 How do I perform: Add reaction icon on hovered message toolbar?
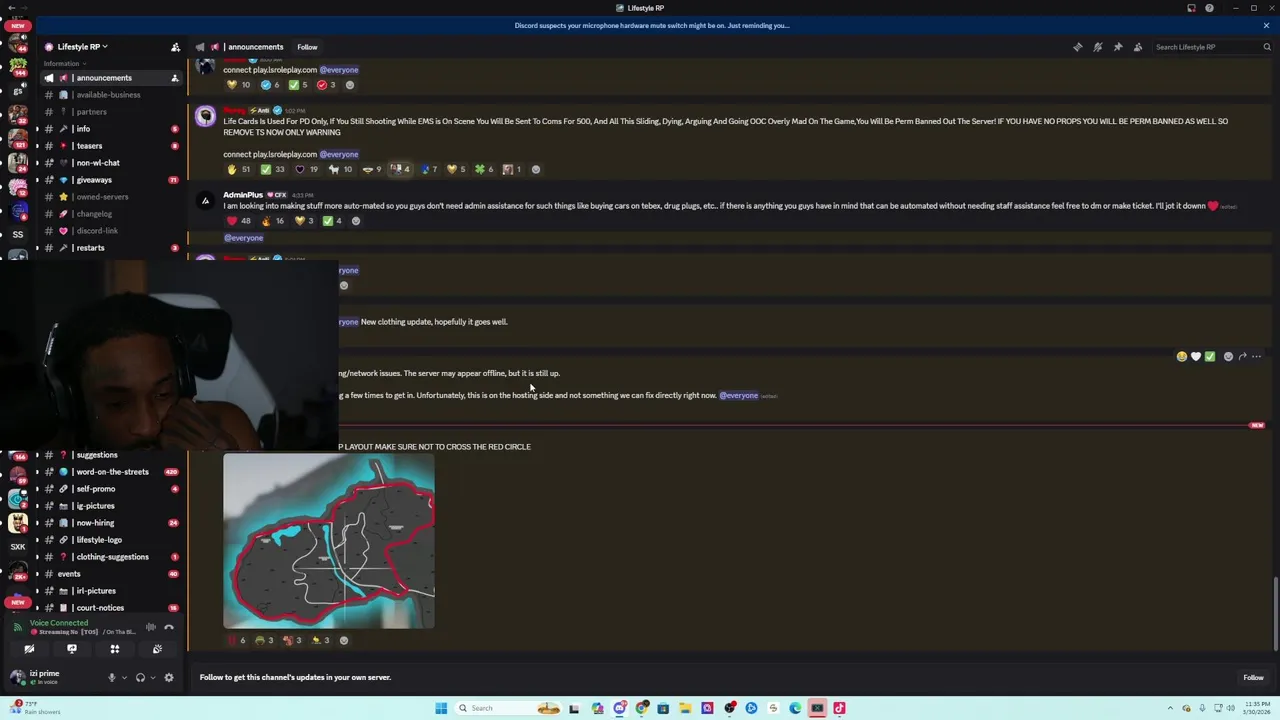(x=1229, y=357)
